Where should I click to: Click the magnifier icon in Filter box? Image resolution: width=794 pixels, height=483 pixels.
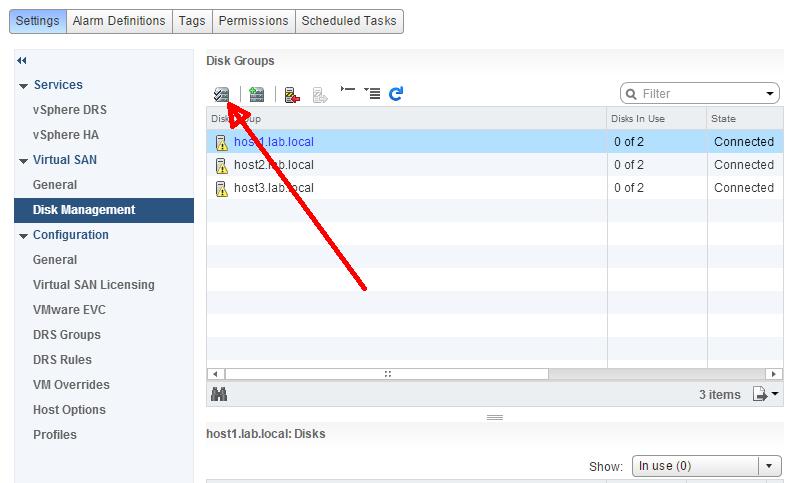[631, 94]
